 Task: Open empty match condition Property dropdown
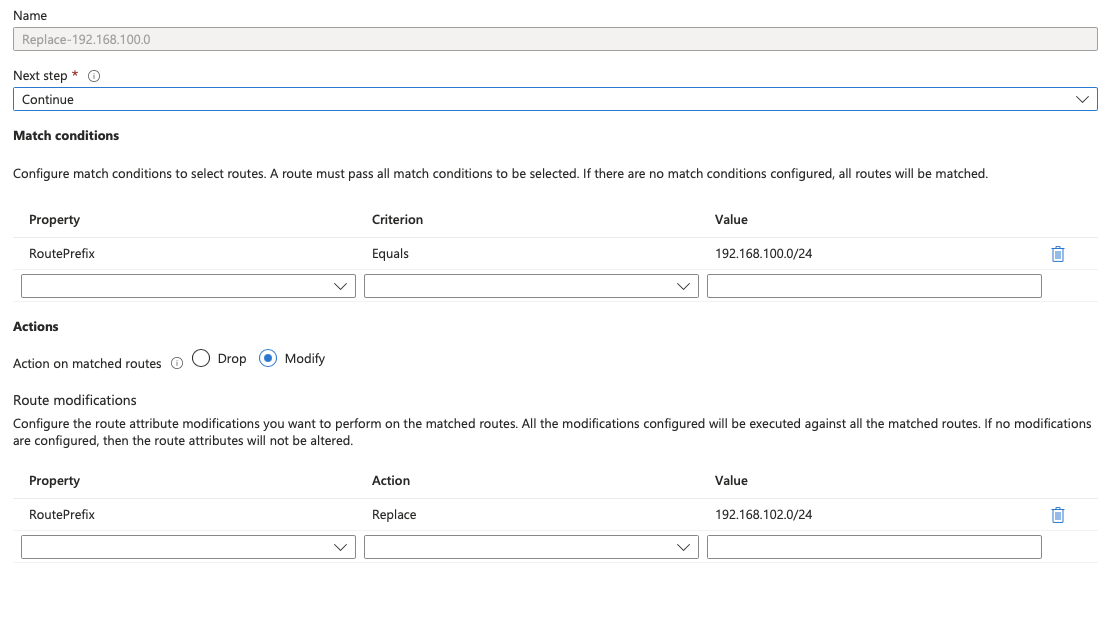click(188, 286)
